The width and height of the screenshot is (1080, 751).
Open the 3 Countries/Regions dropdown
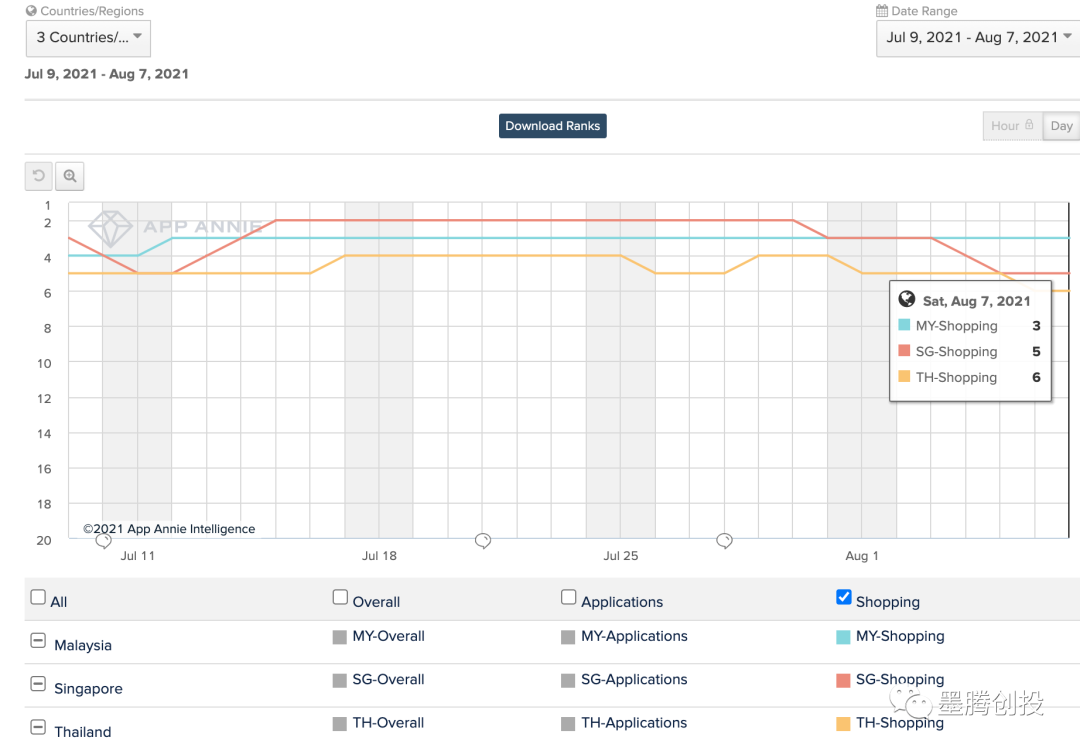[88, 38]
